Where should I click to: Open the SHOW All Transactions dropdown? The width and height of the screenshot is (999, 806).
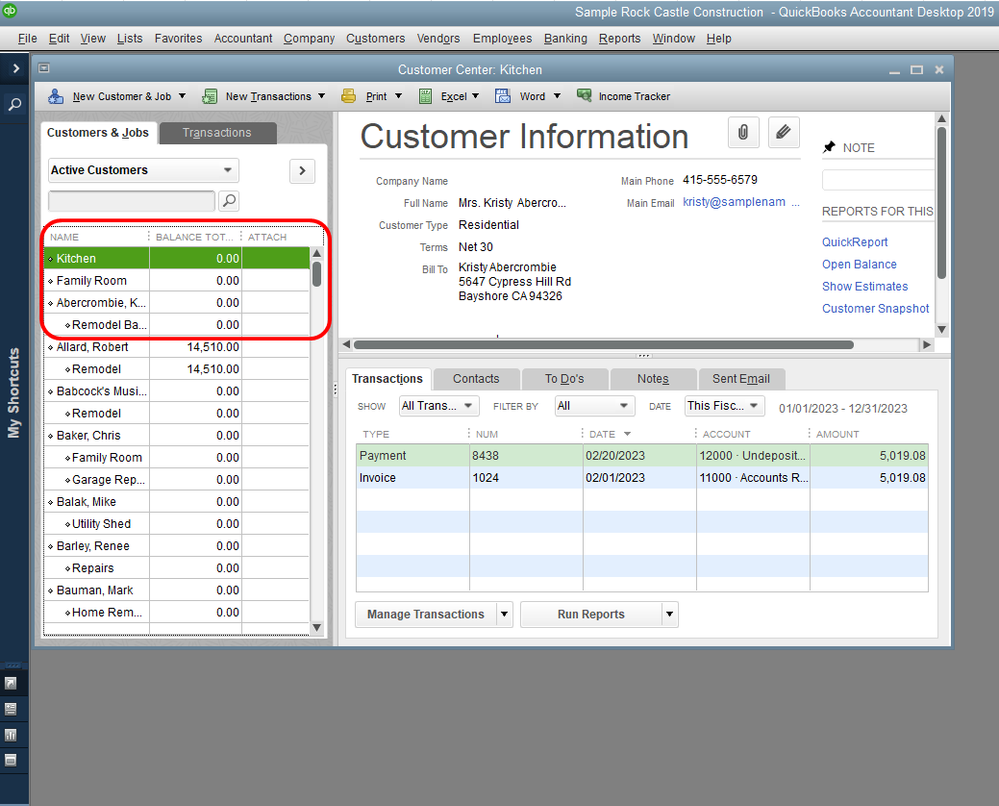pos(438,406)
